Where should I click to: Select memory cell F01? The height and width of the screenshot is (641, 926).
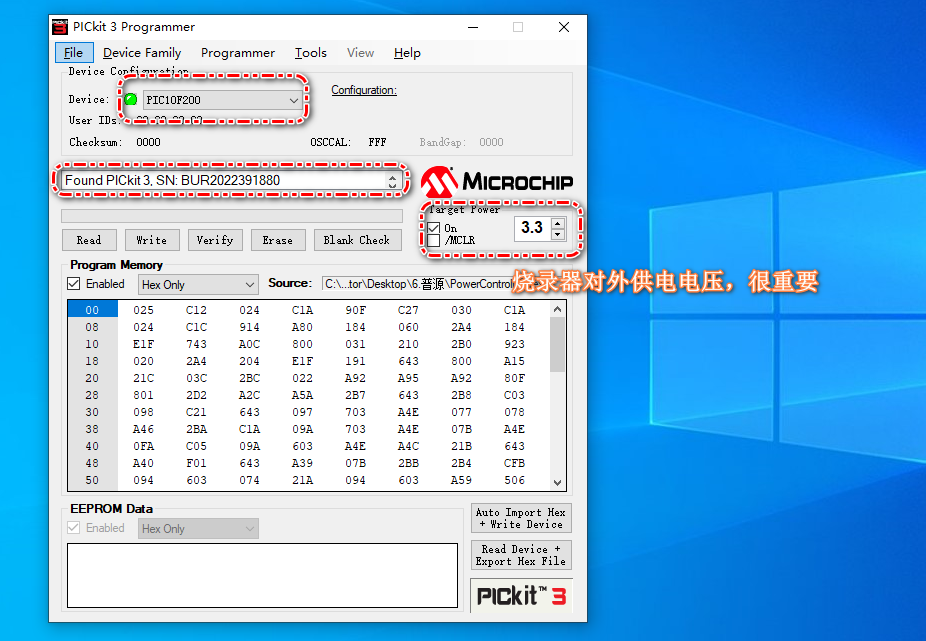click(196, 463)
